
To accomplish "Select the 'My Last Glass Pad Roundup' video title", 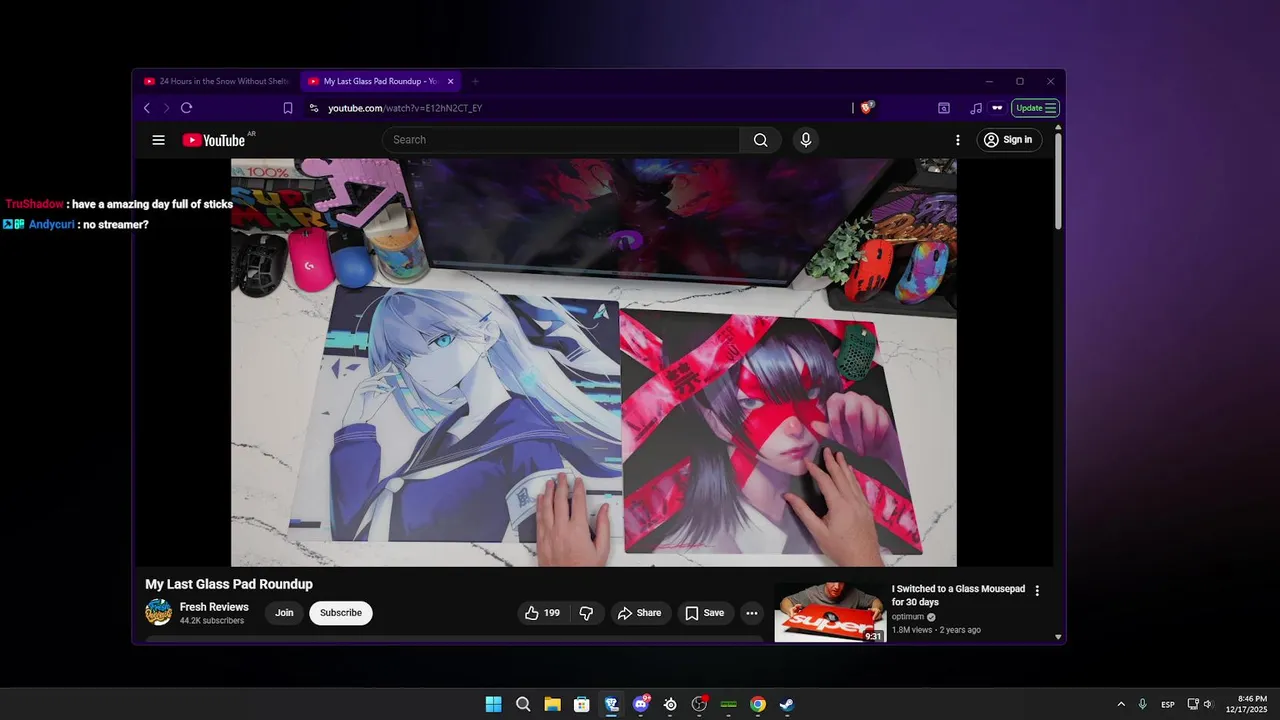I will (229, 584).
